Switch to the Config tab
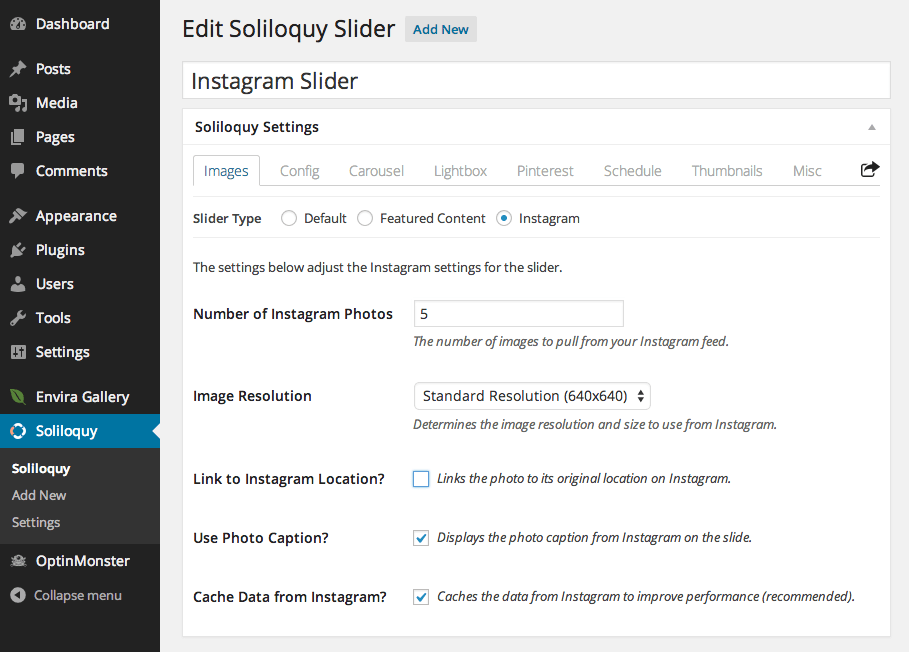Image resolution: width=909 pixels, height=652 pixels. (300, 171)
